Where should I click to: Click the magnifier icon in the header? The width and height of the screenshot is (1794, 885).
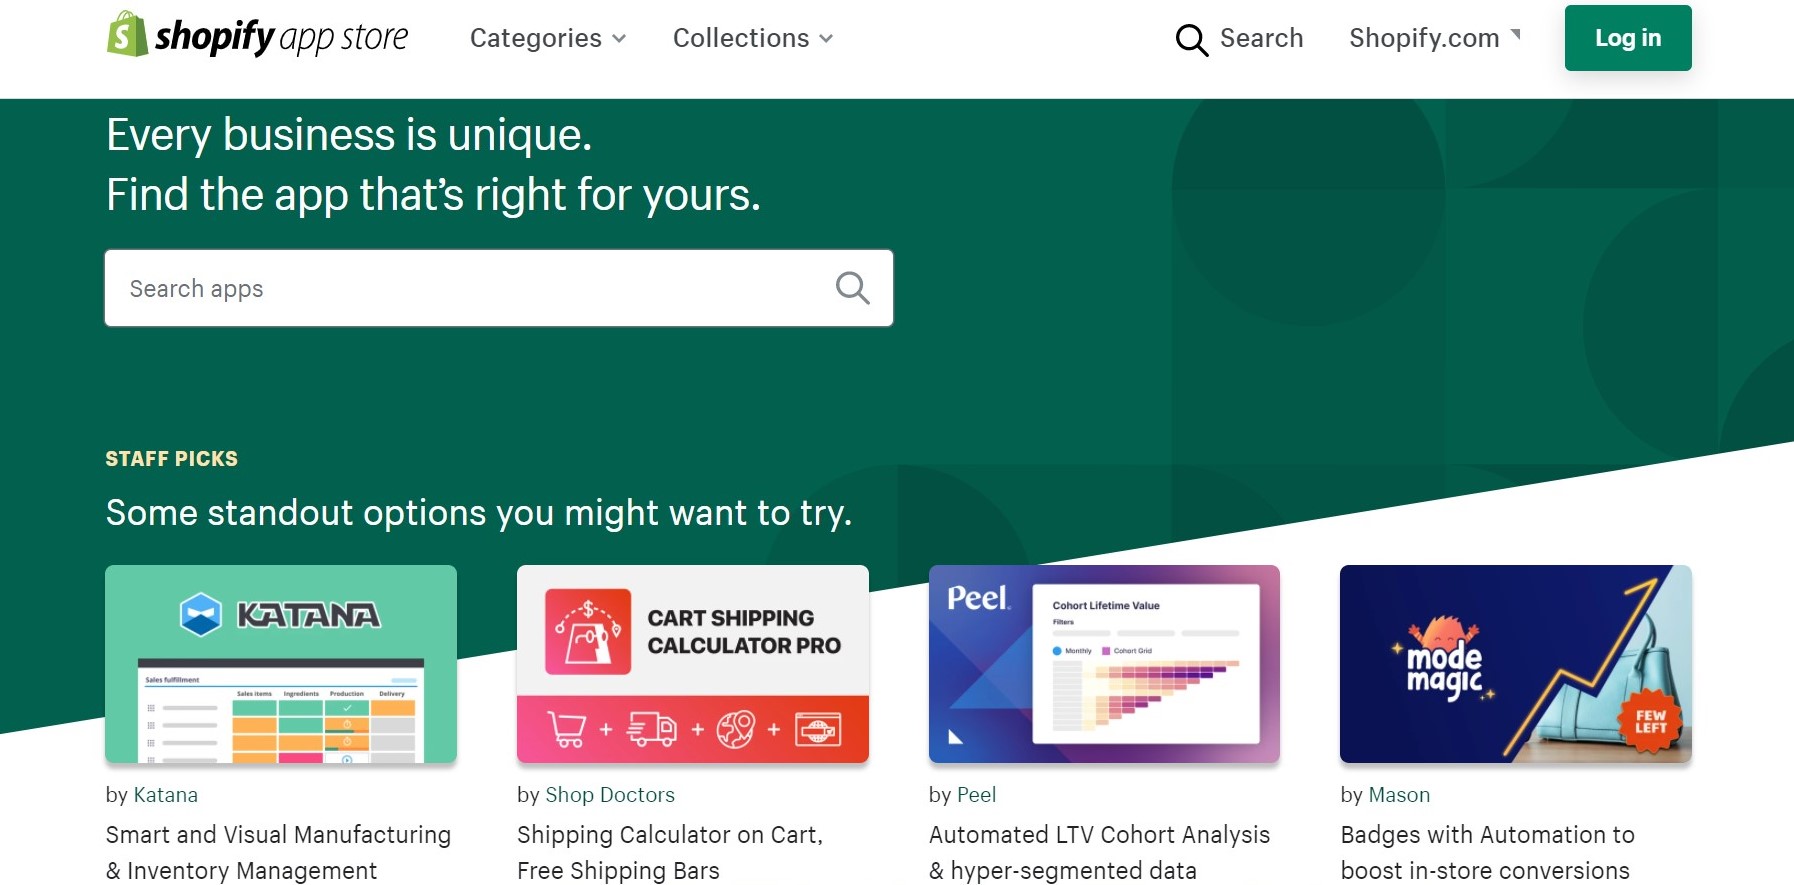tap(1191, 40)
